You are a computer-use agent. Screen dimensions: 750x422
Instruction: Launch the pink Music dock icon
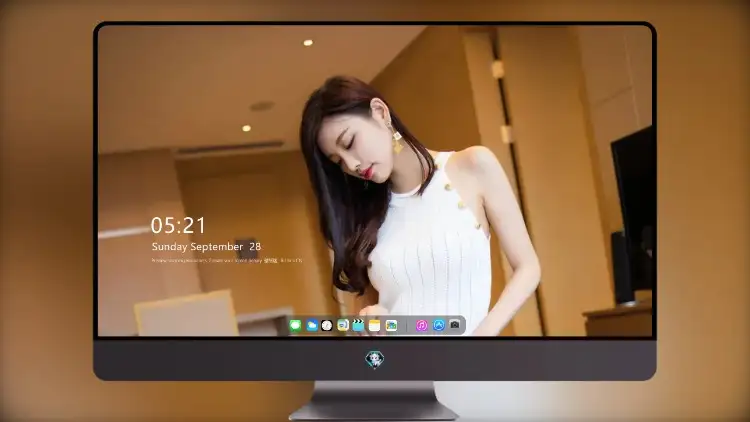(x=421, y=325)
